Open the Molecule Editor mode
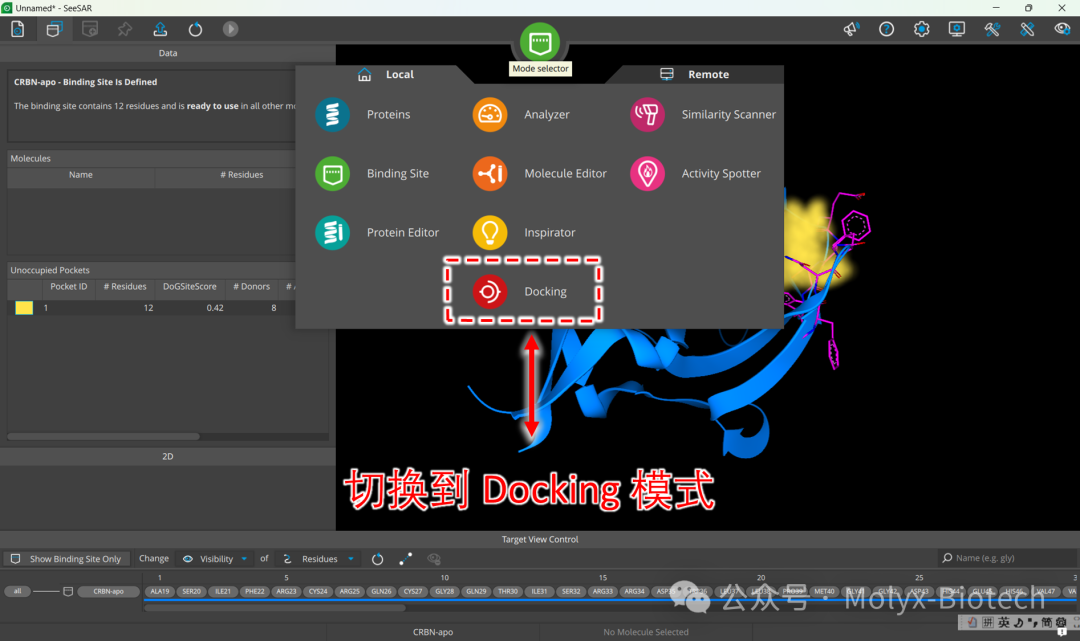 point(540,174)
